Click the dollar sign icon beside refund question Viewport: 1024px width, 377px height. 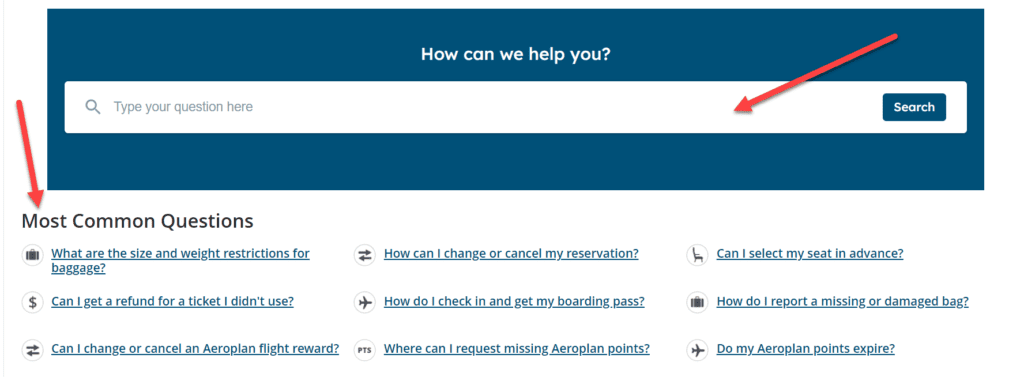pyautogui.click(x=32, y=303)
